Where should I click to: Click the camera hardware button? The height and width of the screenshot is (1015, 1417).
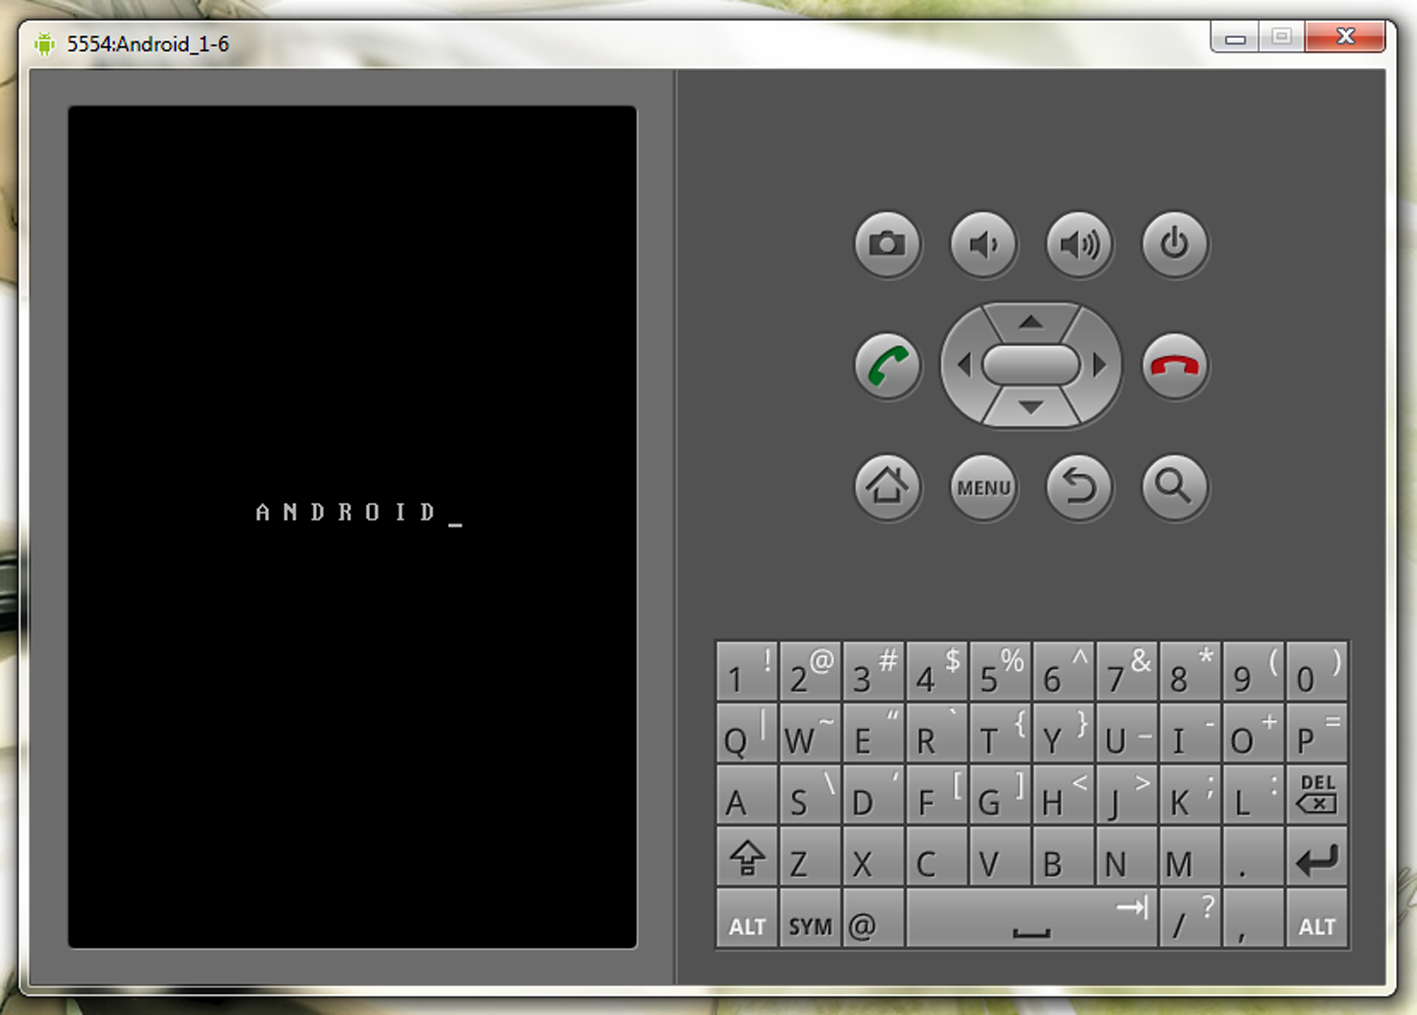(887, 244)
